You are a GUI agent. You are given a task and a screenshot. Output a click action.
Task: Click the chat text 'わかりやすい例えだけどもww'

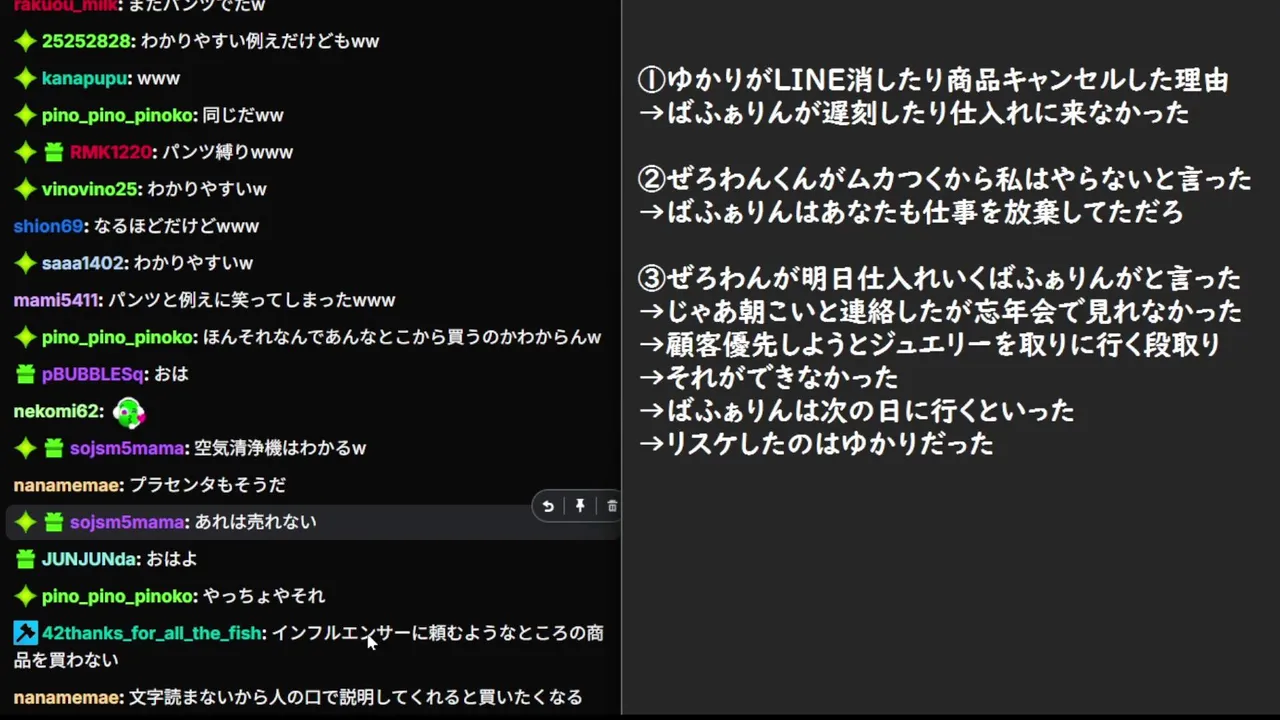tap(260, 41)
